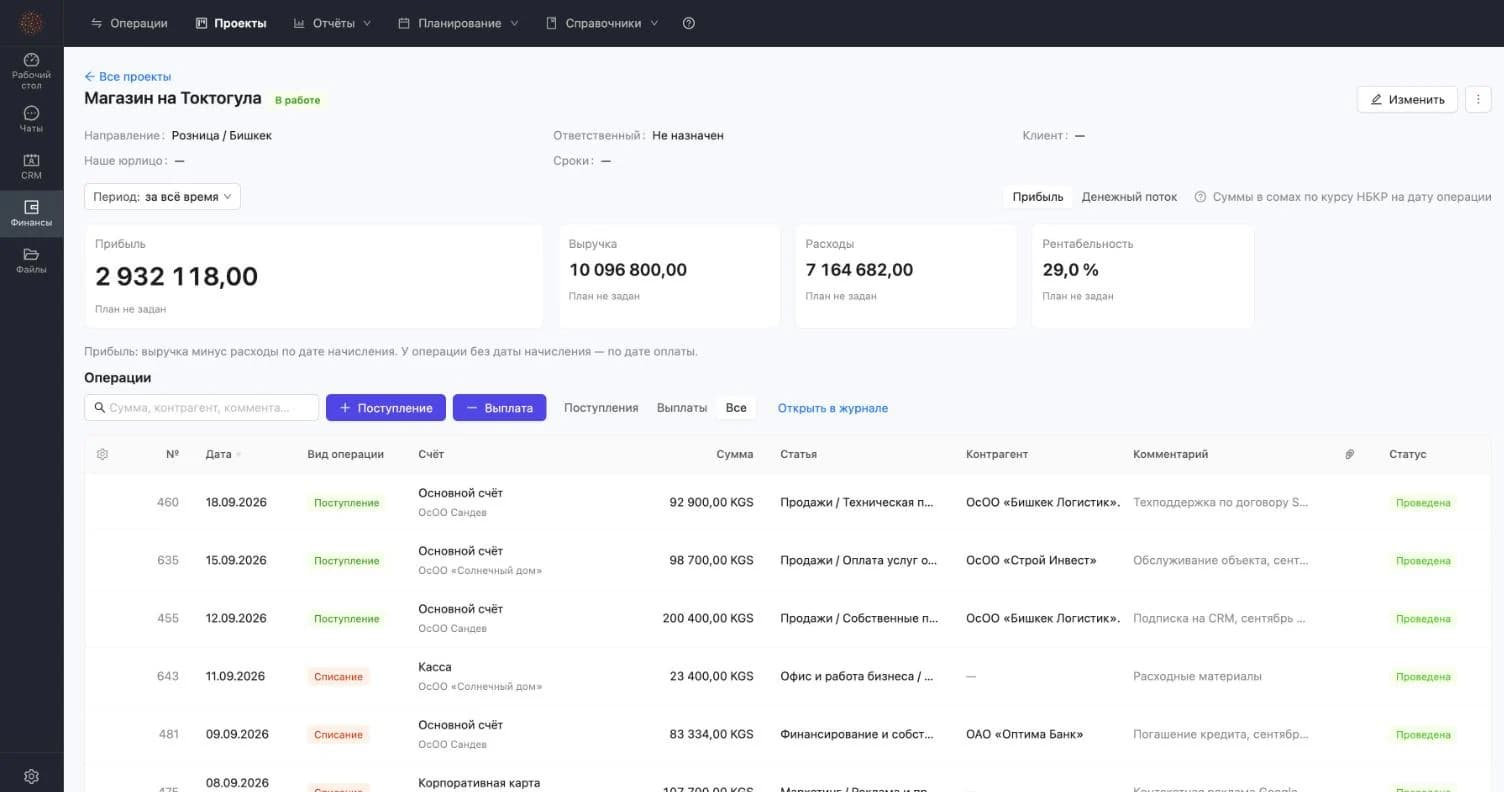Switch to Прибыль view
1504x792 pixels.
[x=1038, y=197]
